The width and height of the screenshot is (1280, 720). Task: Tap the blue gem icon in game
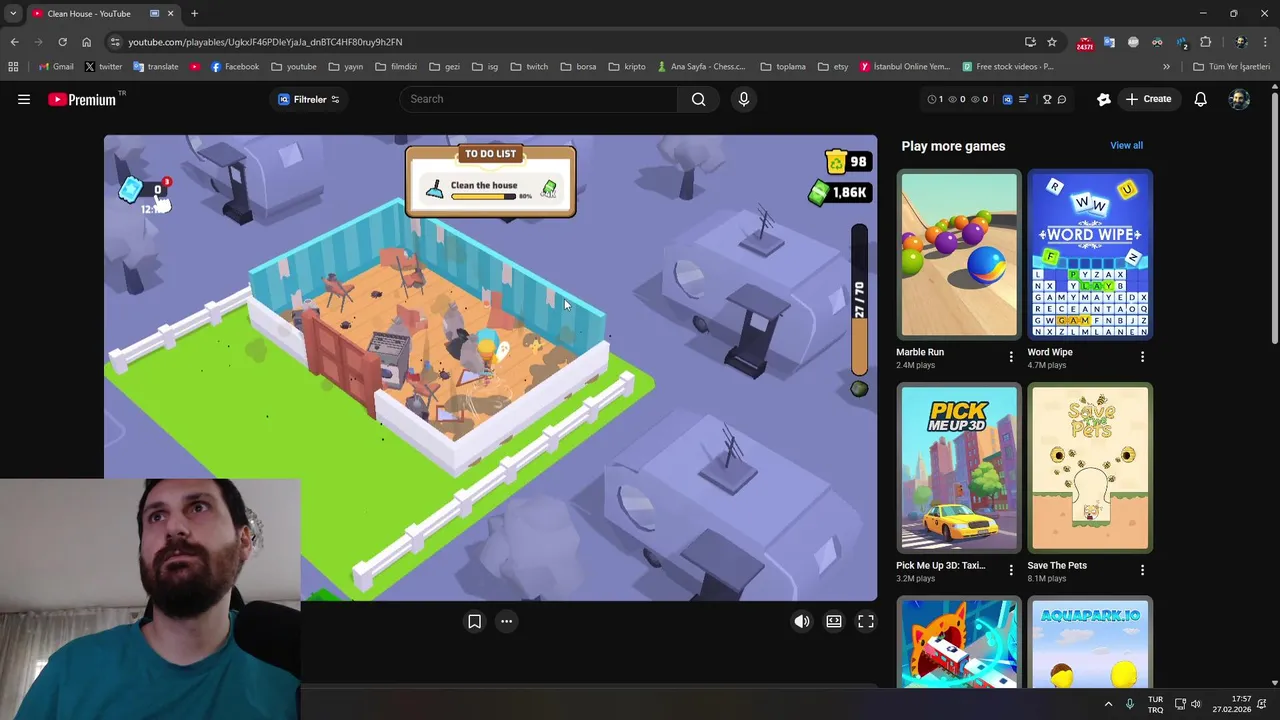pyautogui.click(x=131, y=189)
